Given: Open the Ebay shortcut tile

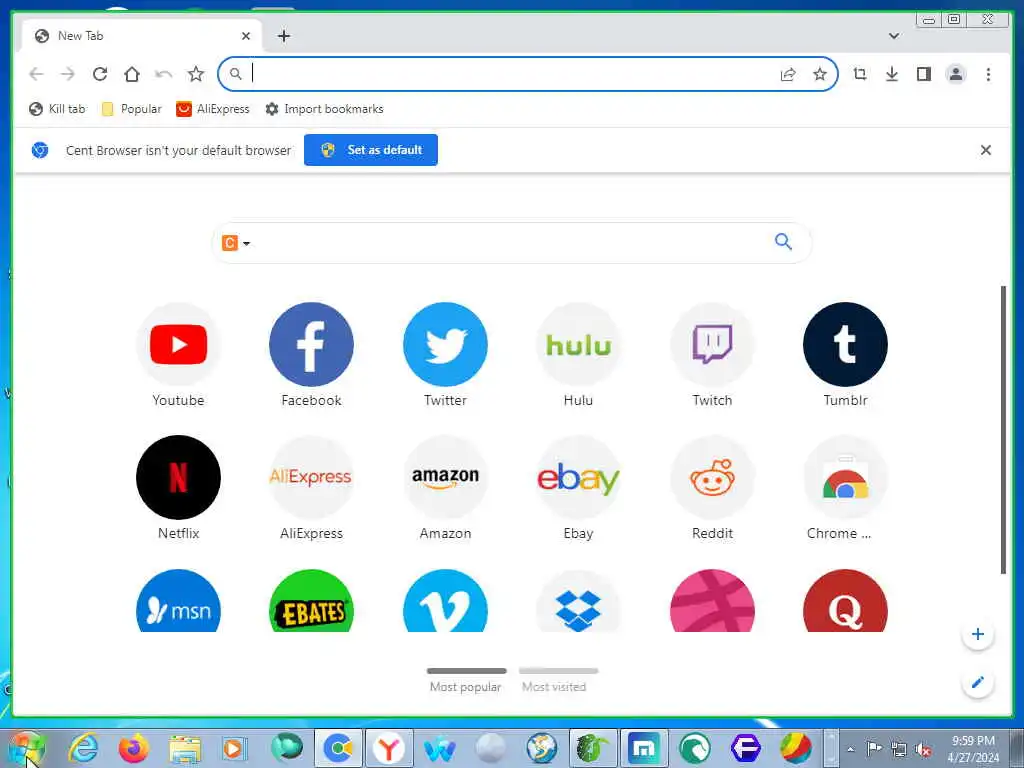Looking at the screenshot, I should (x=579, y=488).
